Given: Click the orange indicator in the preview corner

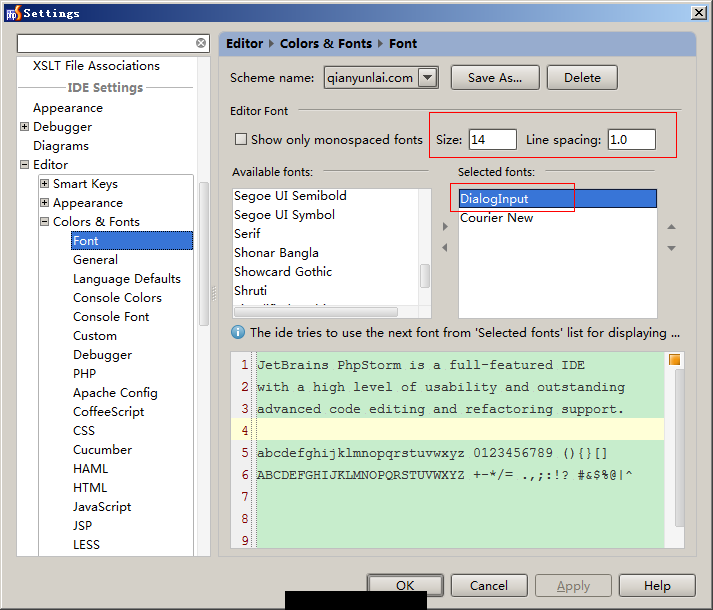Looking at the screenshot, I should pos(674,360).
